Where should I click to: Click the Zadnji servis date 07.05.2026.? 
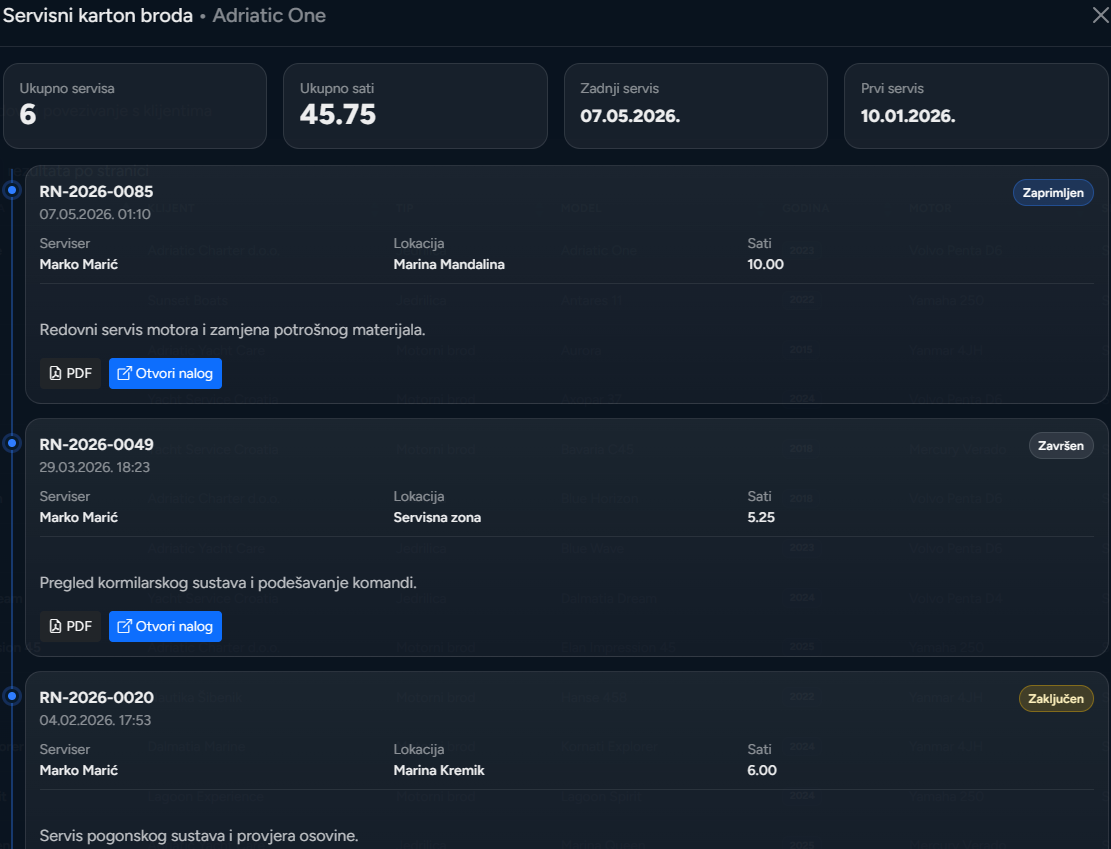[x=630, y=116]
